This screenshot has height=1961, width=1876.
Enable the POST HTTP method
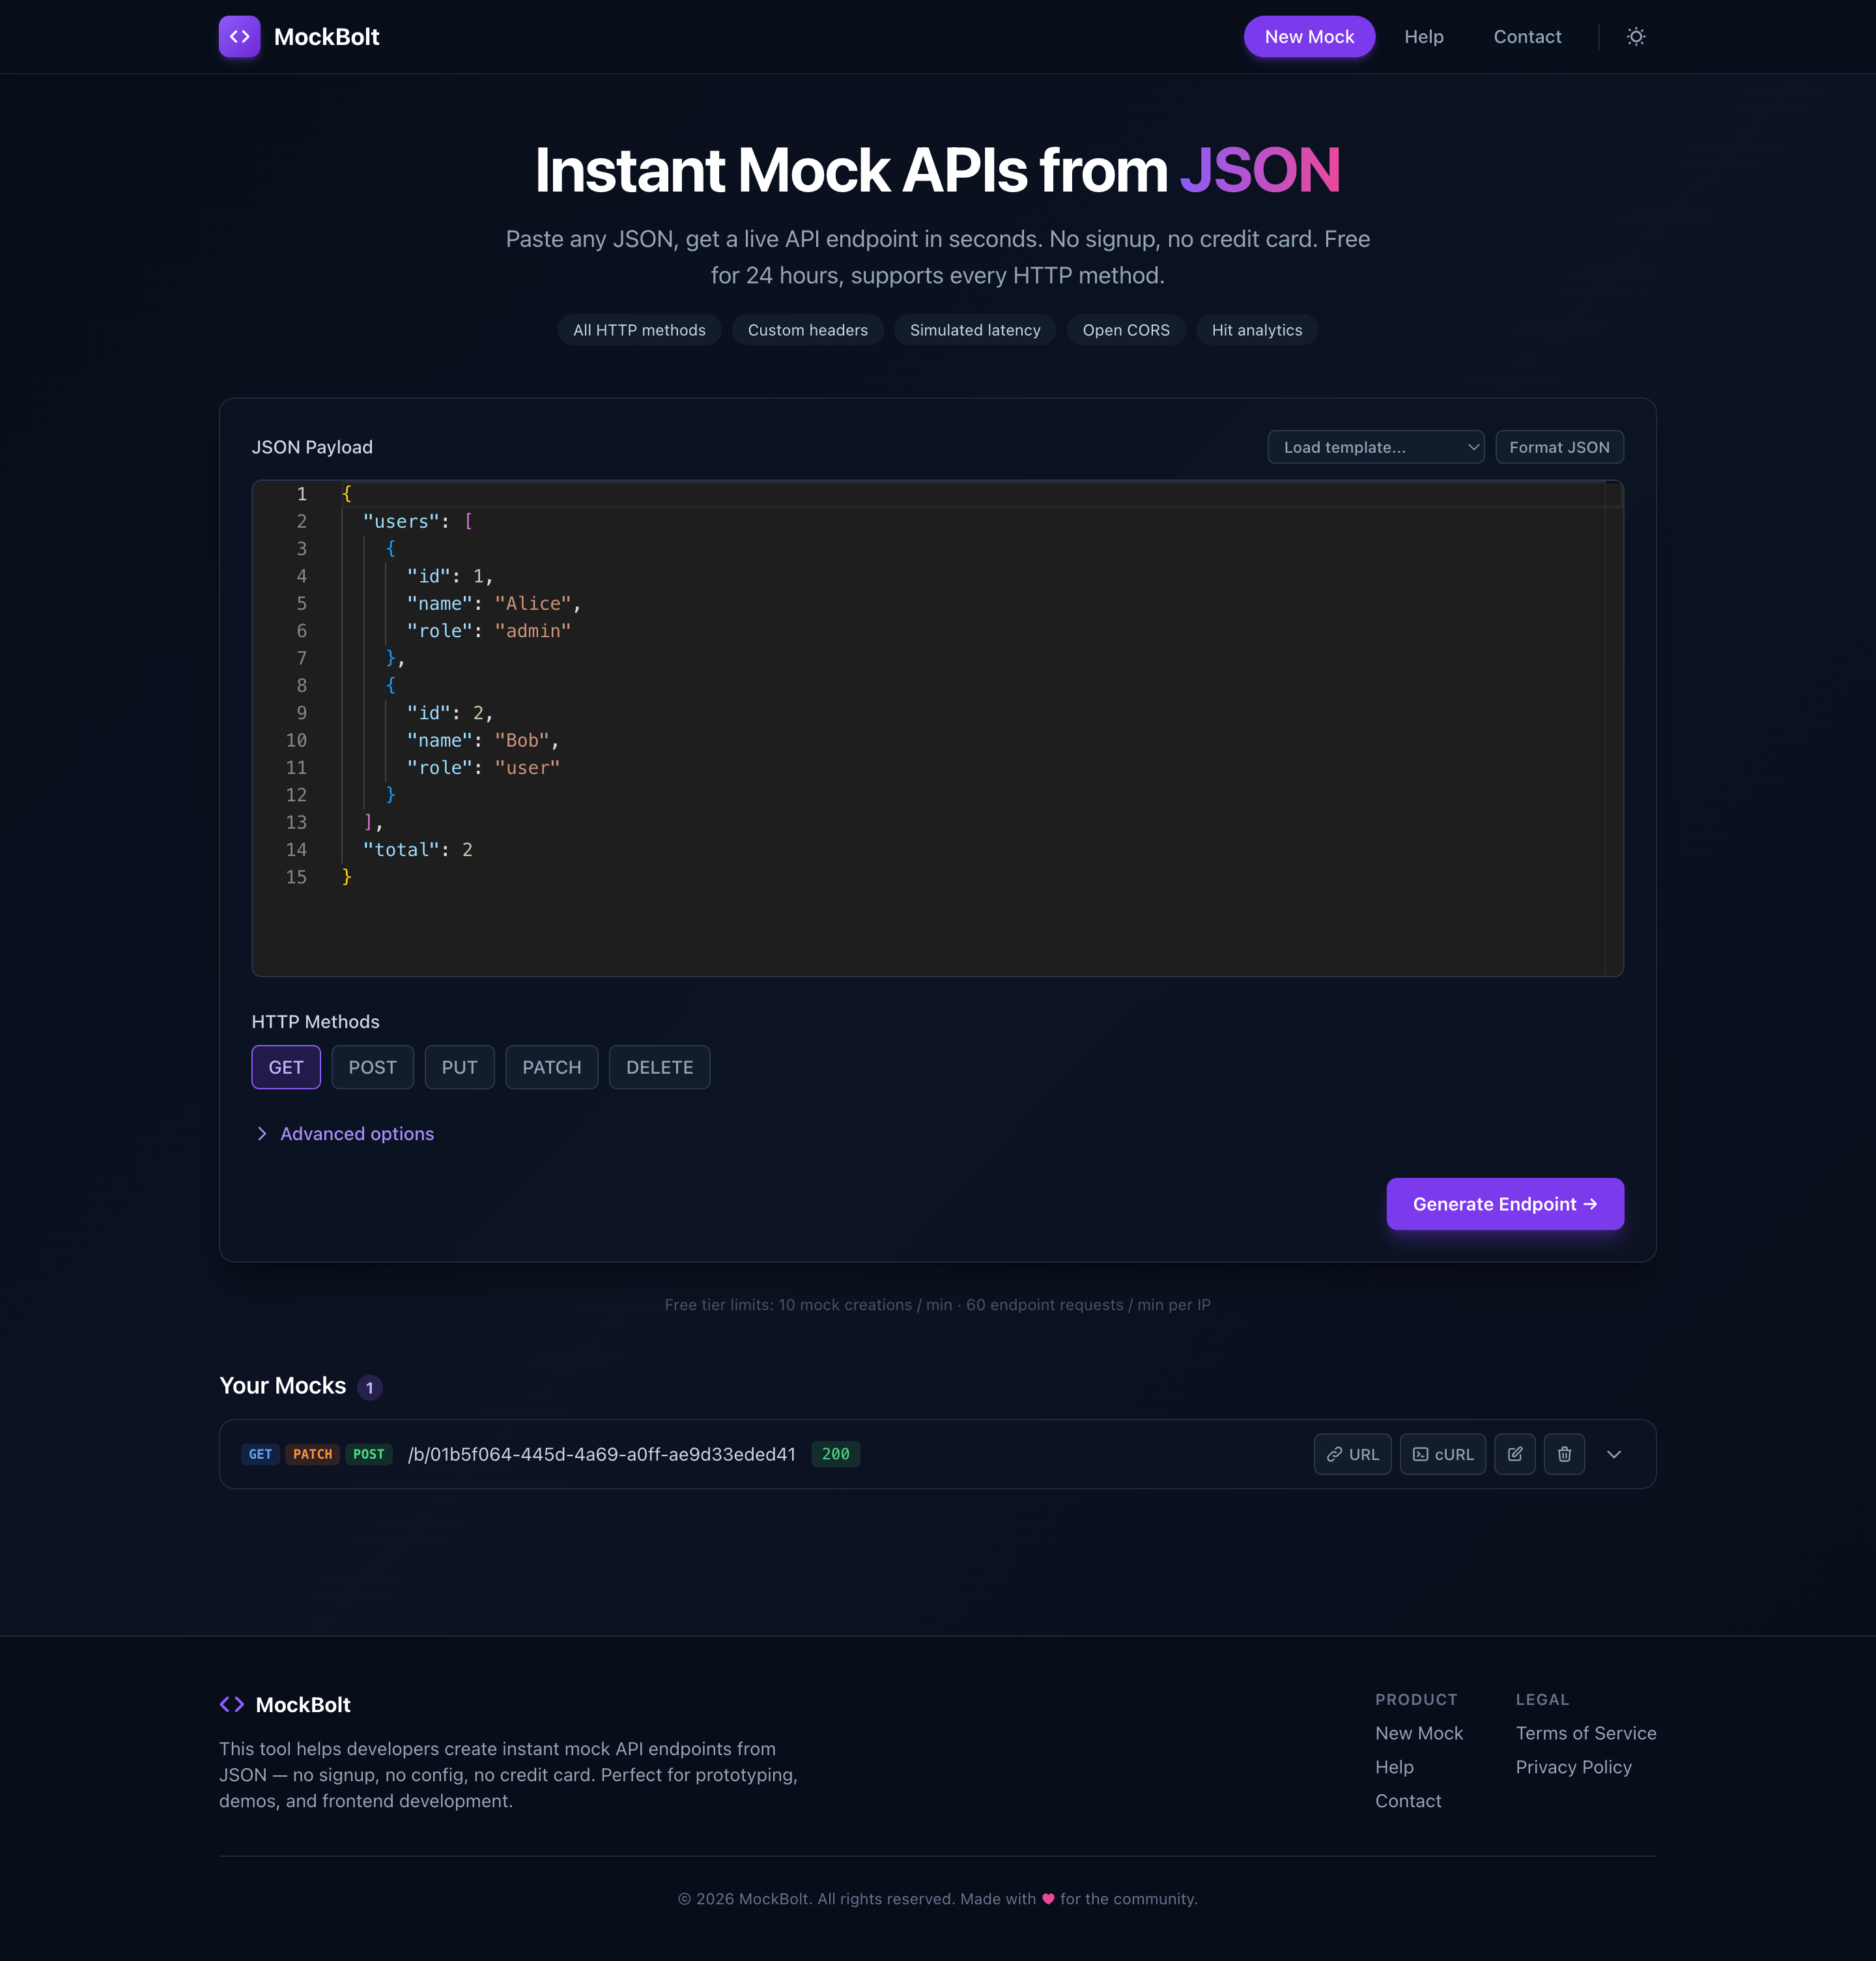pyautogui.click(x=372, y=1067)
